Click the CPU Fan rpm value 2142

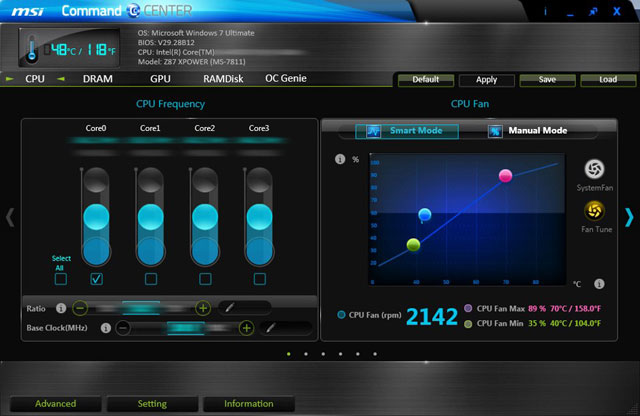pyautogui.click(x=432, y=317)
